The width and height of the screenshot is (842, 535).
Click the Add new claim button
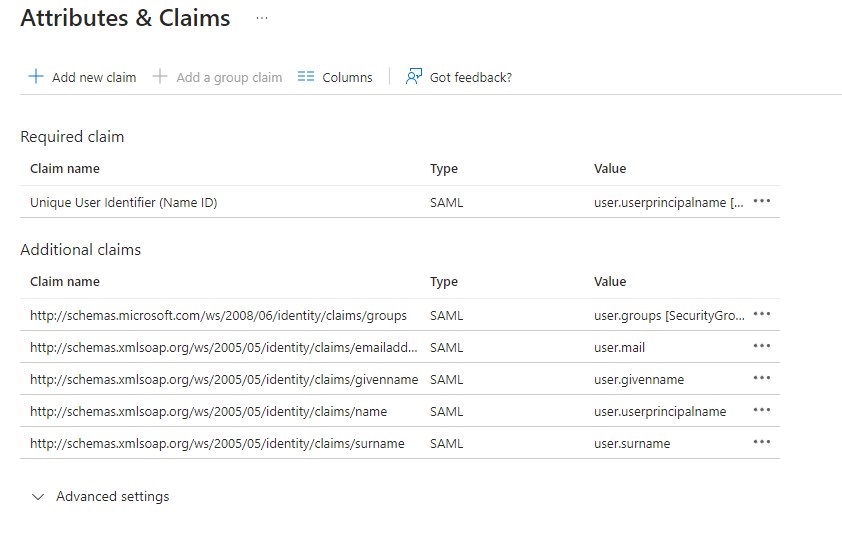pyautogui.click(x=93, y=77)
